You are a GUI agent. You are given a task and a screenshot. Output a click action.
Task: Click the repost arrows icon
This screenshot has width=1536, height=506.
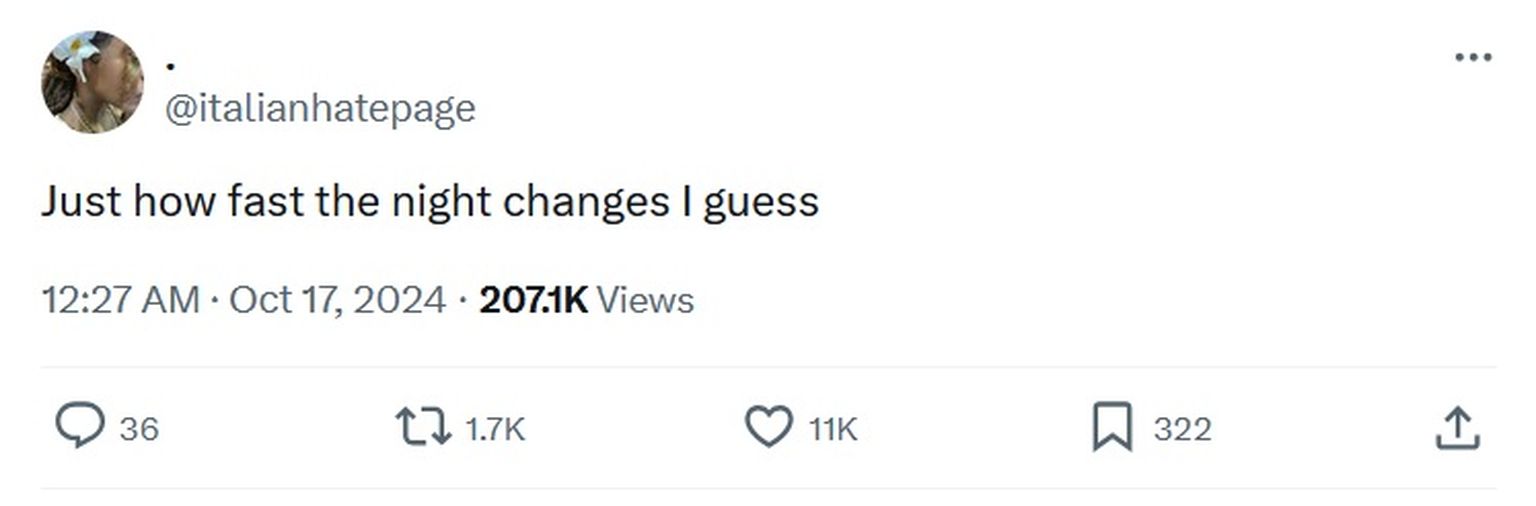pos(425,428)
